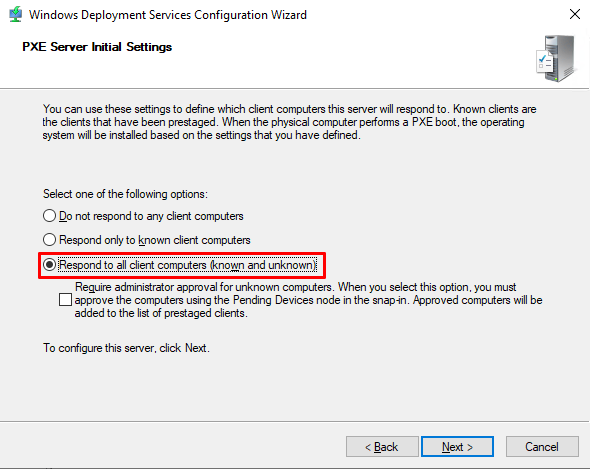Click the server checklist icon in header
Screen dimensions: 590x469
557,58
